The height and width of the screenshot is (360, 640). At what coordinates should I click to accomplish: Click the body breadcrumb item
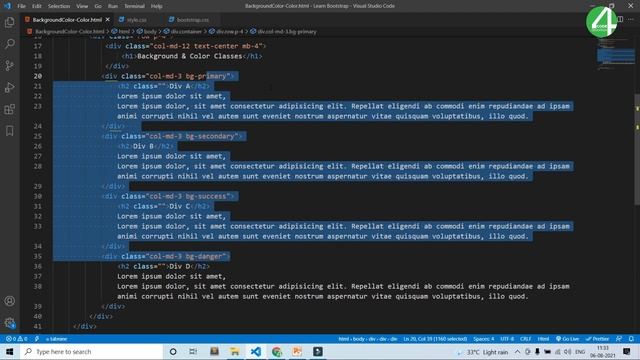pyautogui.click(x=150, y=31)
